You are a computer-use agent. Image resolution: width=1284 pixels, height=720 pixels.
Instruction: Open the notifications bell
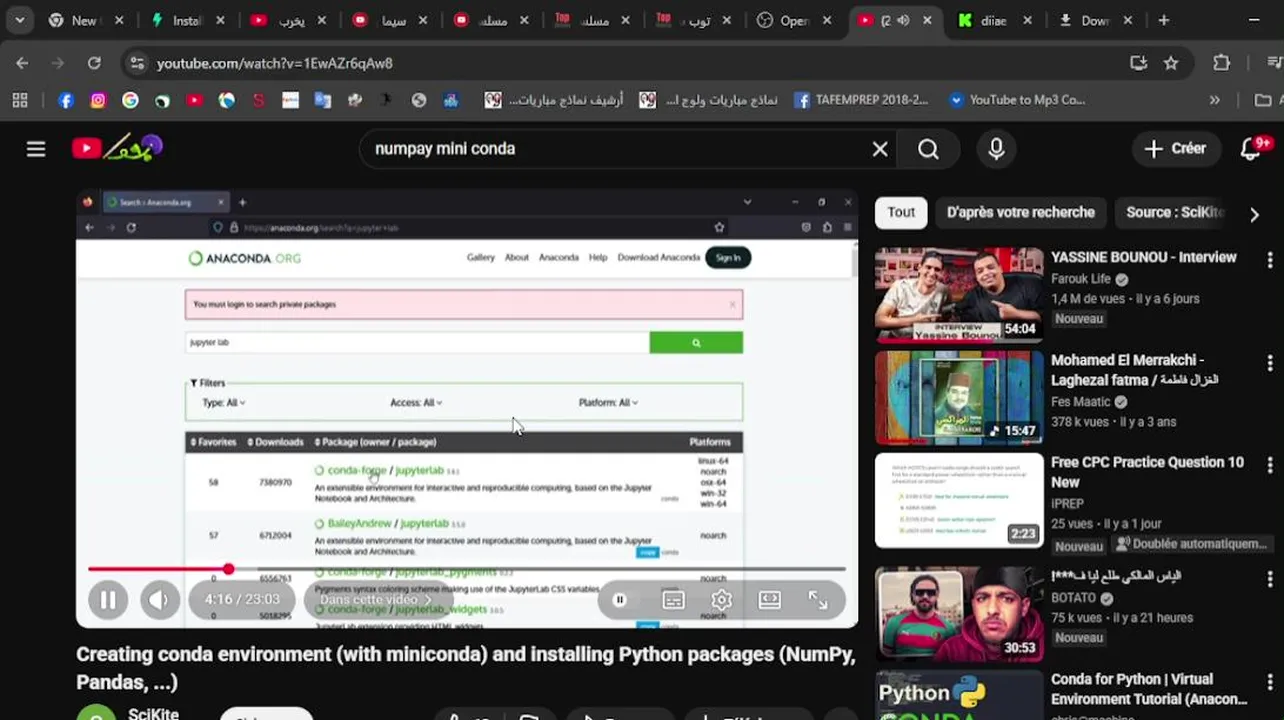click(1251, 149)
